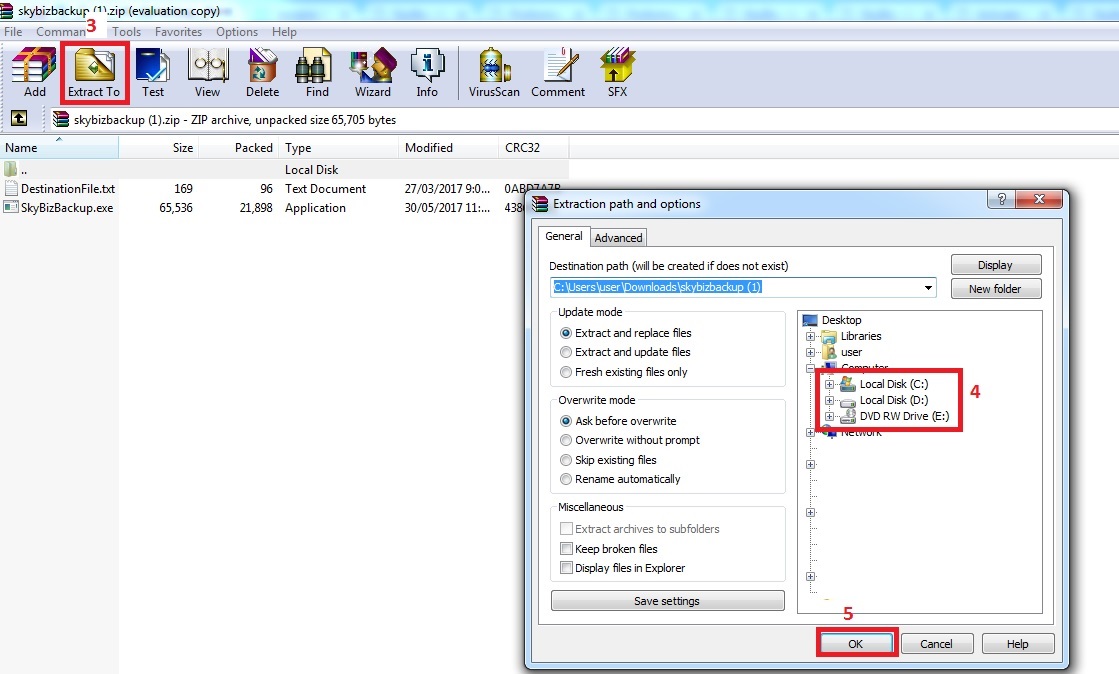Expand Local Disk (C:) in folder tree
The width and height of the screenshot is (1119, 674).
tap(829, 384)
